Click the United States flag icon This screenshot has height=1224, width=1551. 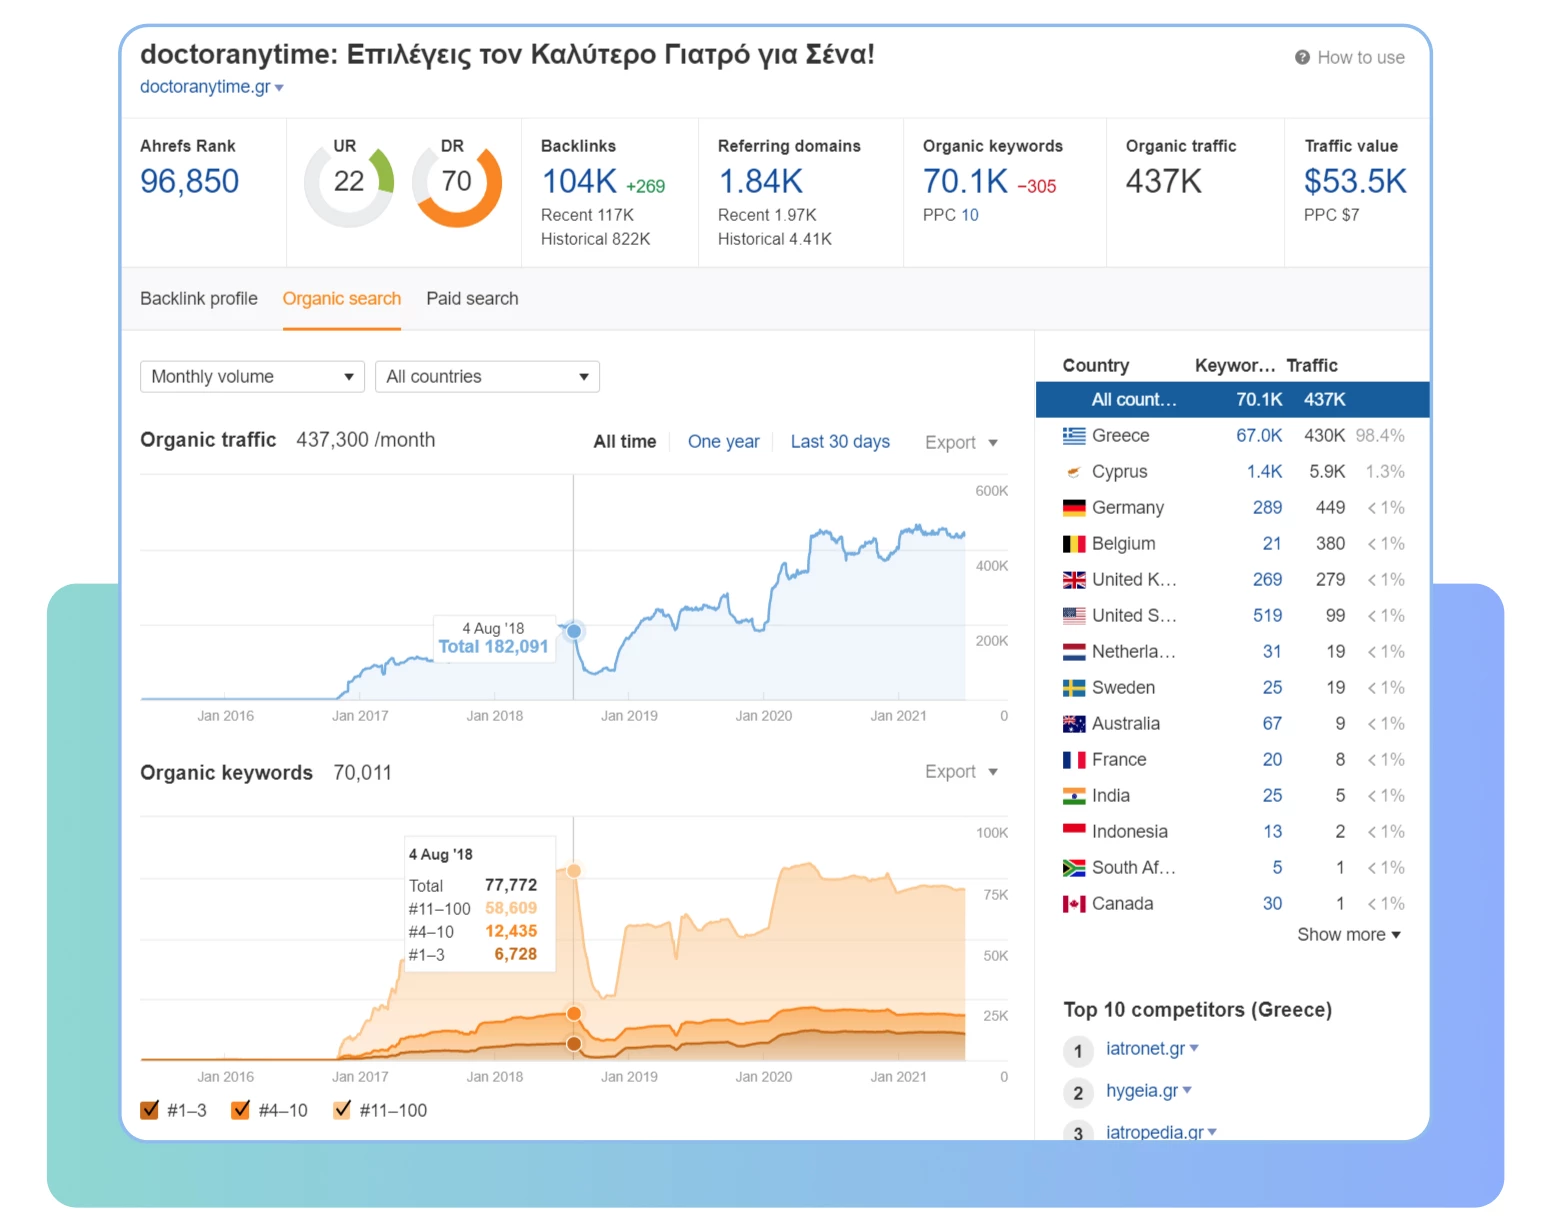[1074, 616]
